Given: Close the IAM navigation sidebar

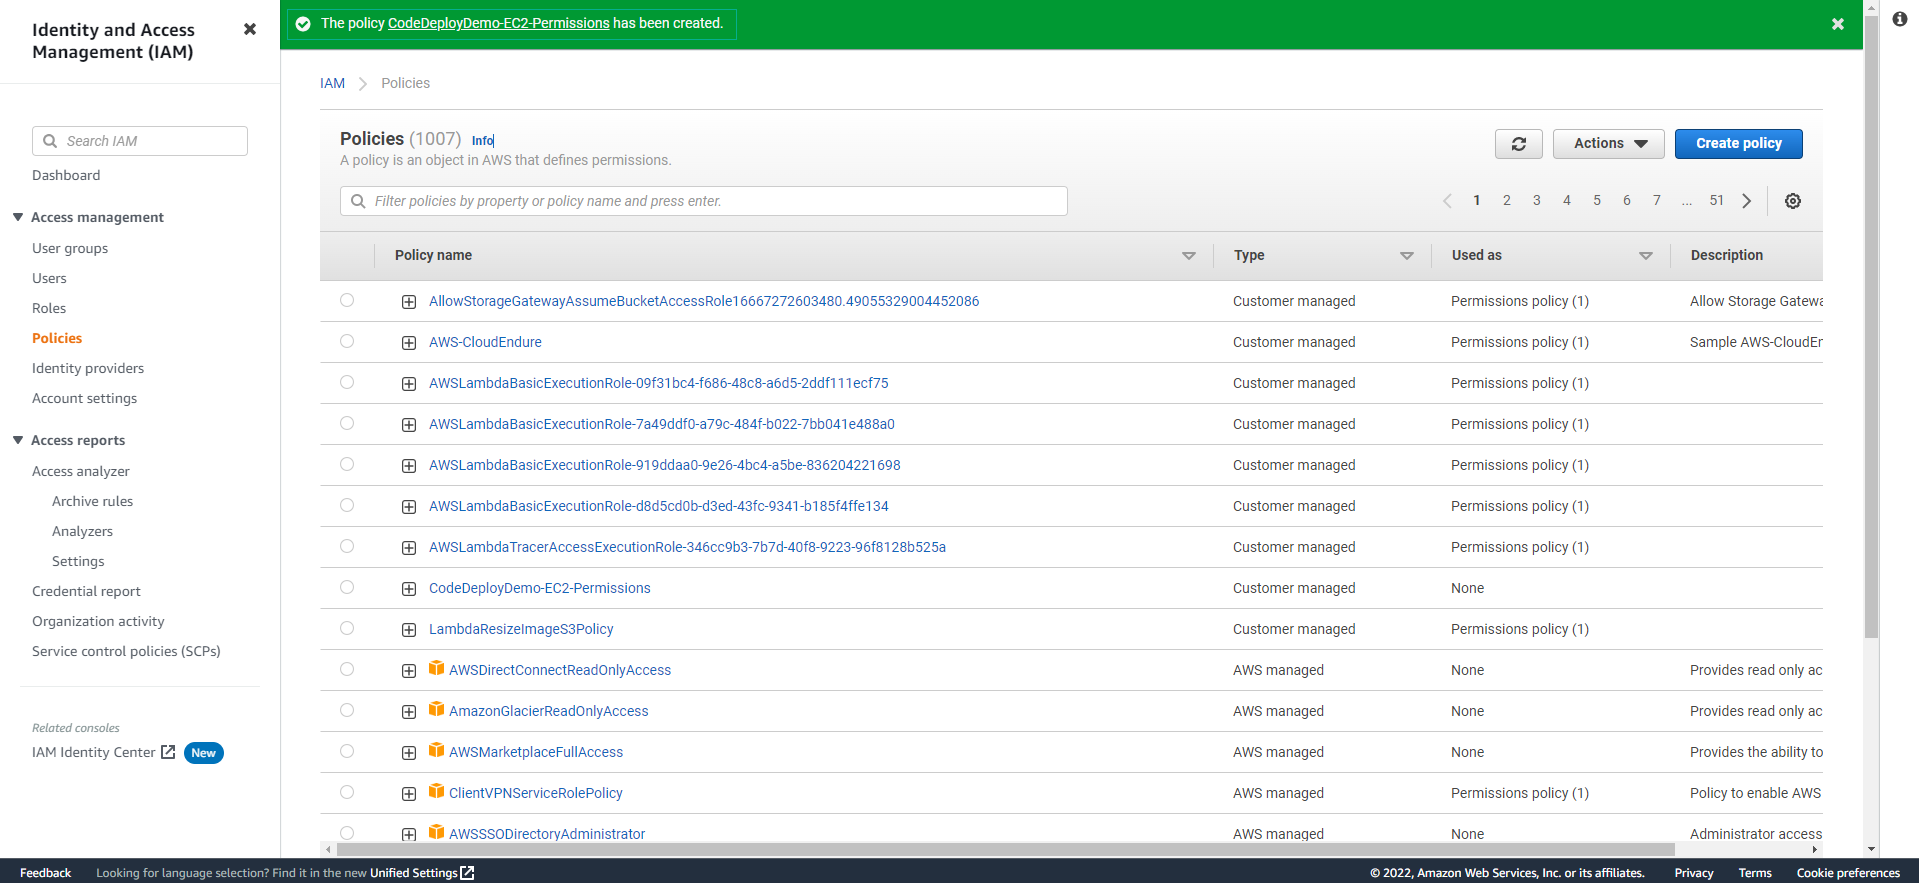Looking at the screenshot, I should coord(250,29).
